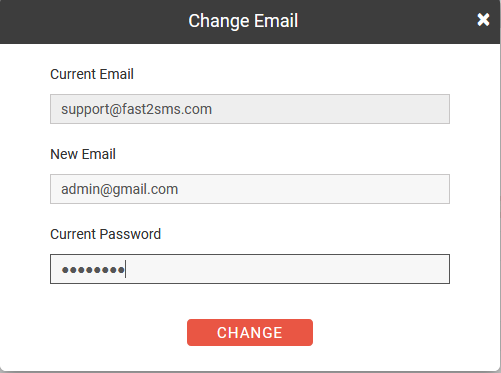Viewport: 501px width, 373px height.
Task: Click the support@fast2sms.com email text
Action: tap(136, 109)
